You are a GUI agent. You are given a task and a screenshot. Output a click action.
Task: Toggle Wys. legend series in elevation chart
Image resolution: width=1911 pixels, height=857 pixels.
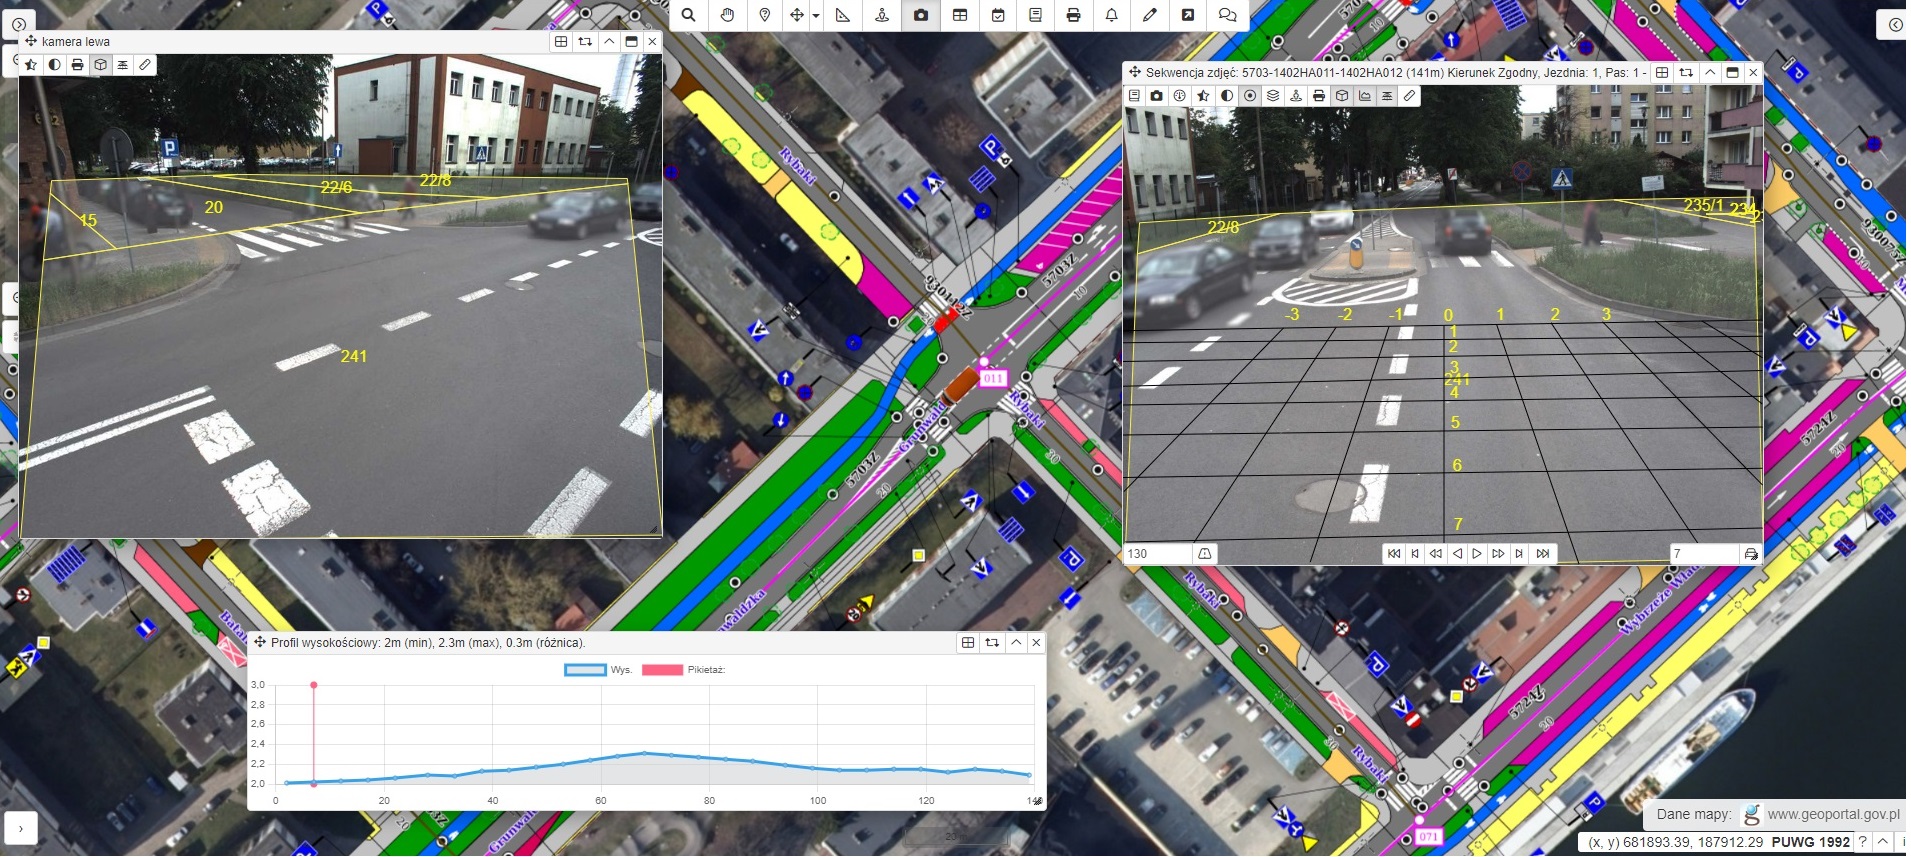[x=598, y=670]
